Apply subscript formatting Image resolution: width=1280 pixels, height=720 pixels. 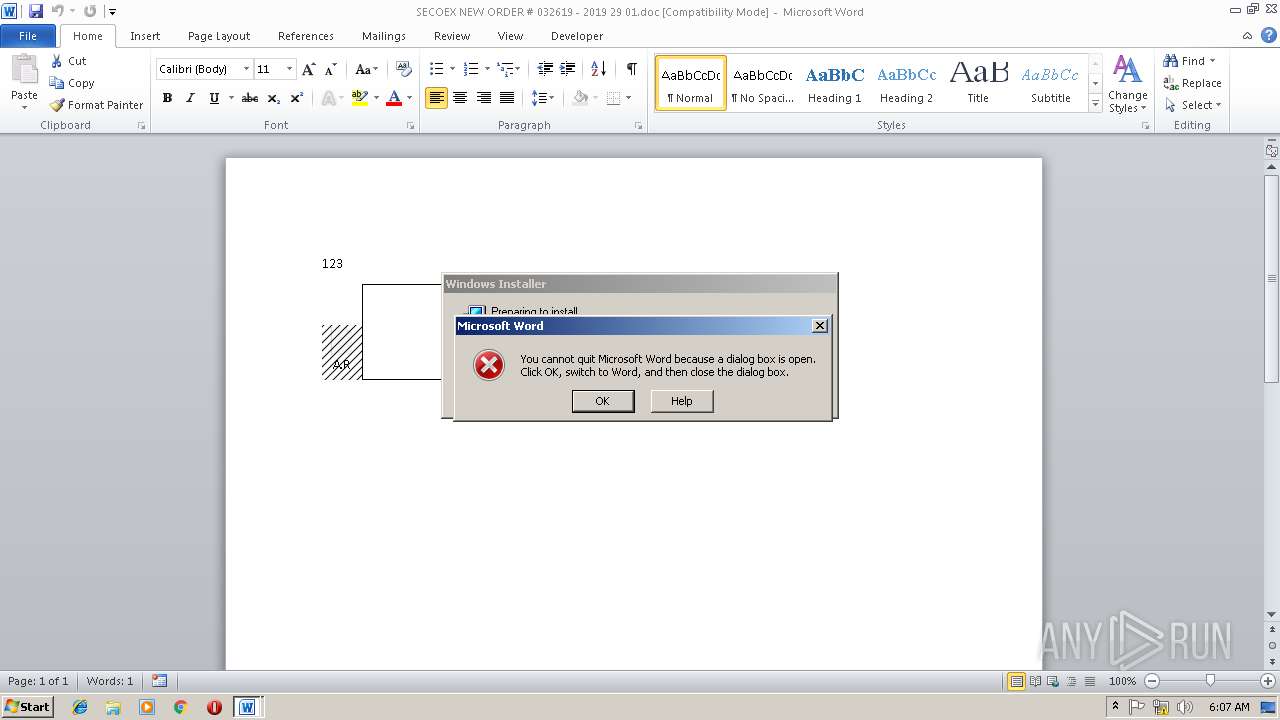click(x=274, y=98)
